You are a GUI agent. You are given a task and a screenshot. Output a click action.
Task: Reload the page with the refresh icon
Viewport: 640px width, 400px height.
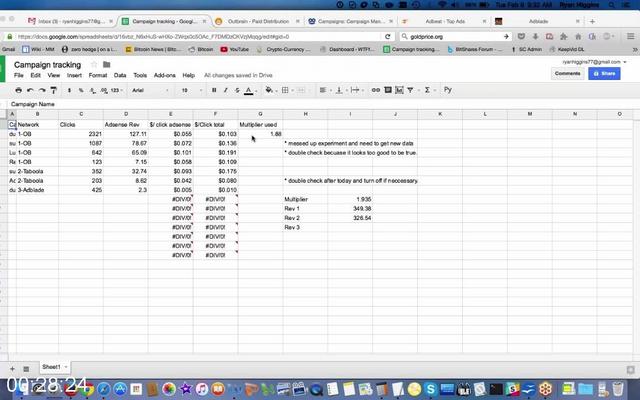point(388,37)
